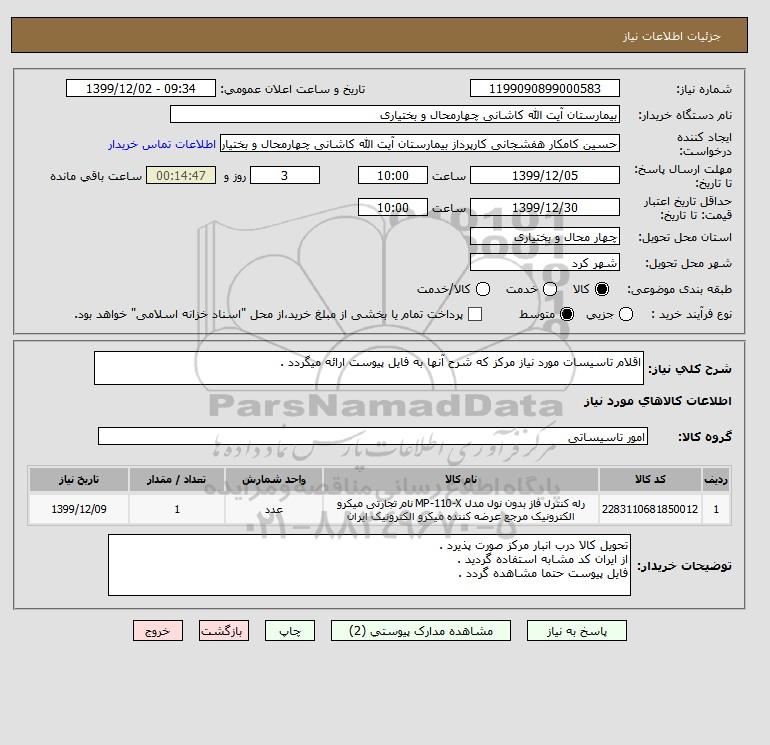Toggle the اسناد خزانه اسلامی payment checkbox

click(475, 314)
